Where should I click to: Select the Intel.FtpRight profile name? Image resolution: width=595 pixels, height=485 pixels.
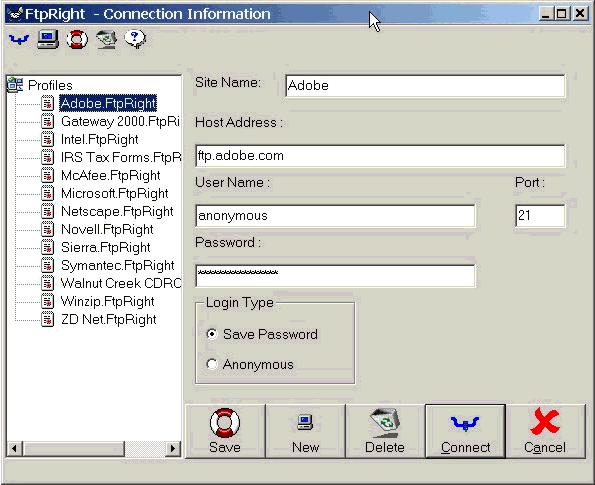99,139
